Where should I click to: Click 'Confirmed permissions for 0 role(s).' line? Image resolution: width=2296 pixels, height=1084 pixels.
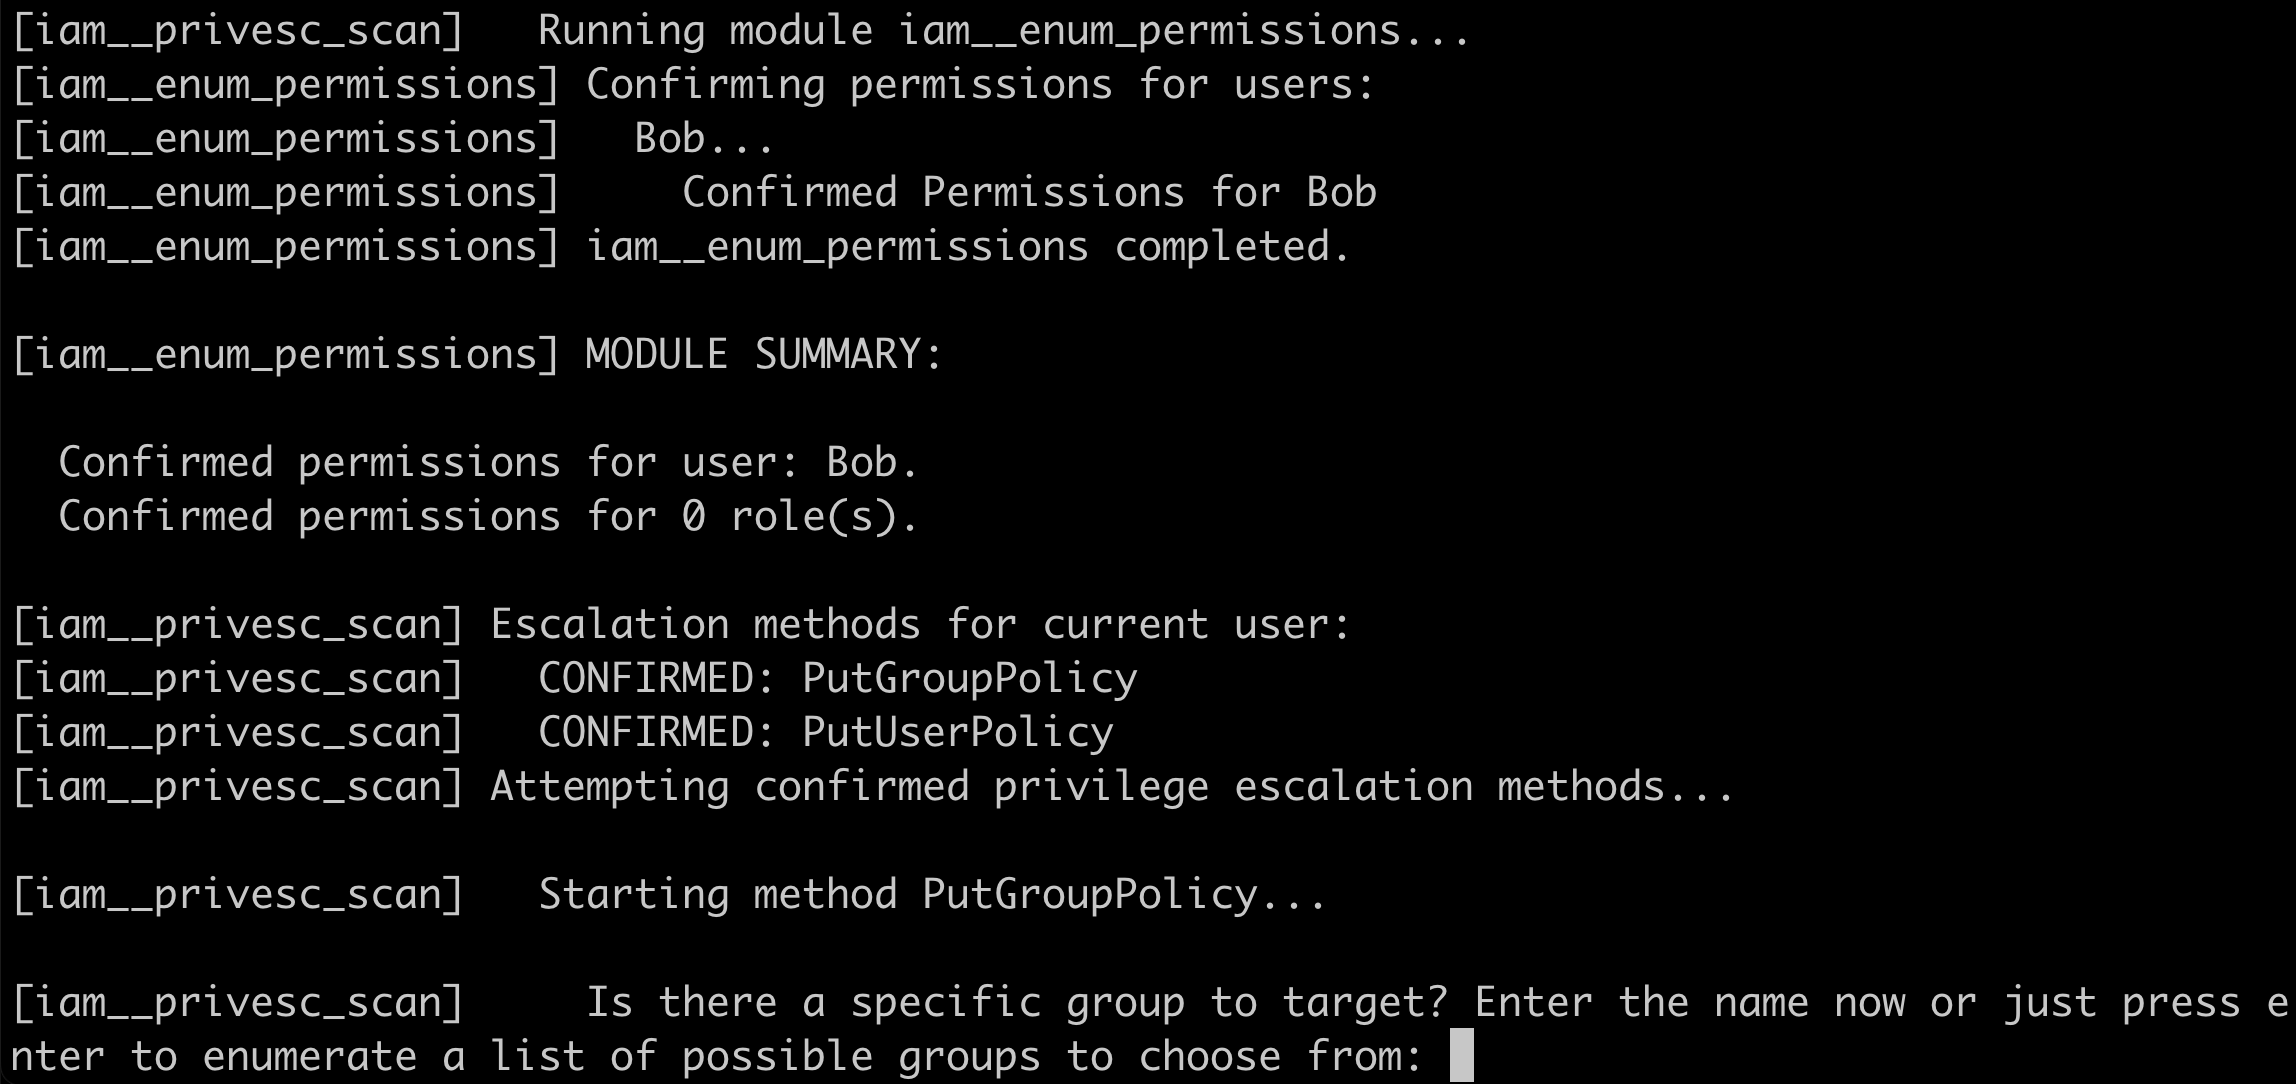[488, 516]
